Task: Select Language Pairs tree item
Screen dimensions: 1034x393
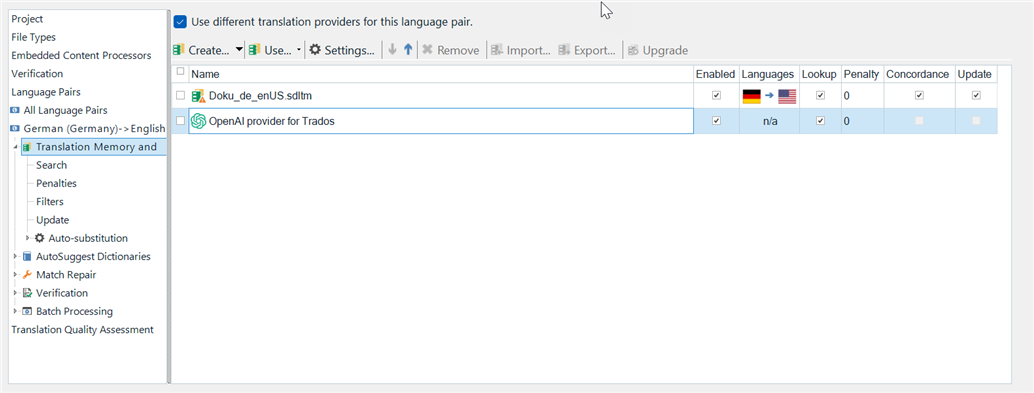Action: (x=46, y=92)
